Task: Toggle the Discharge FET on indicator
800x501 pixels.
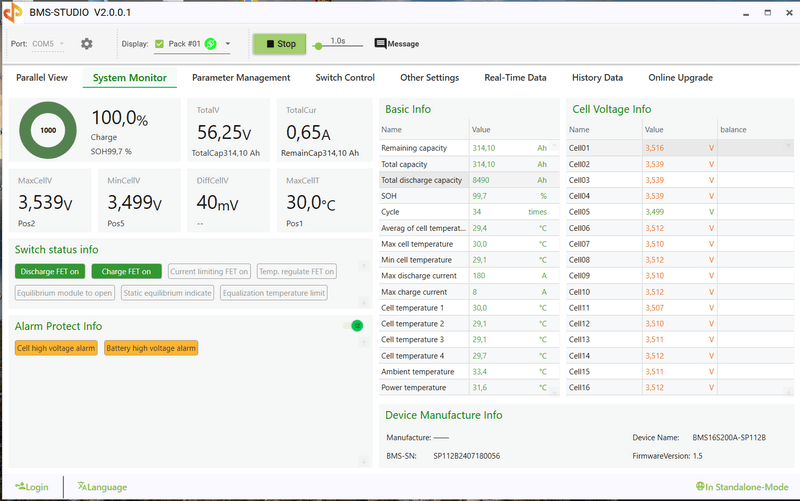Action: (x=50, y=271)
